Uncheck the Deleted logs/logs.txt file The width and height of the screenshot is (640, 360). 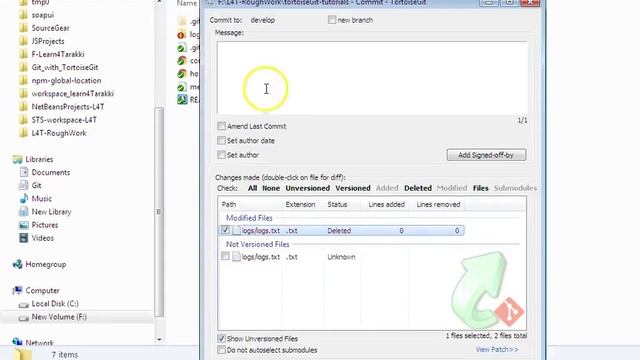(x=225, y=230)
